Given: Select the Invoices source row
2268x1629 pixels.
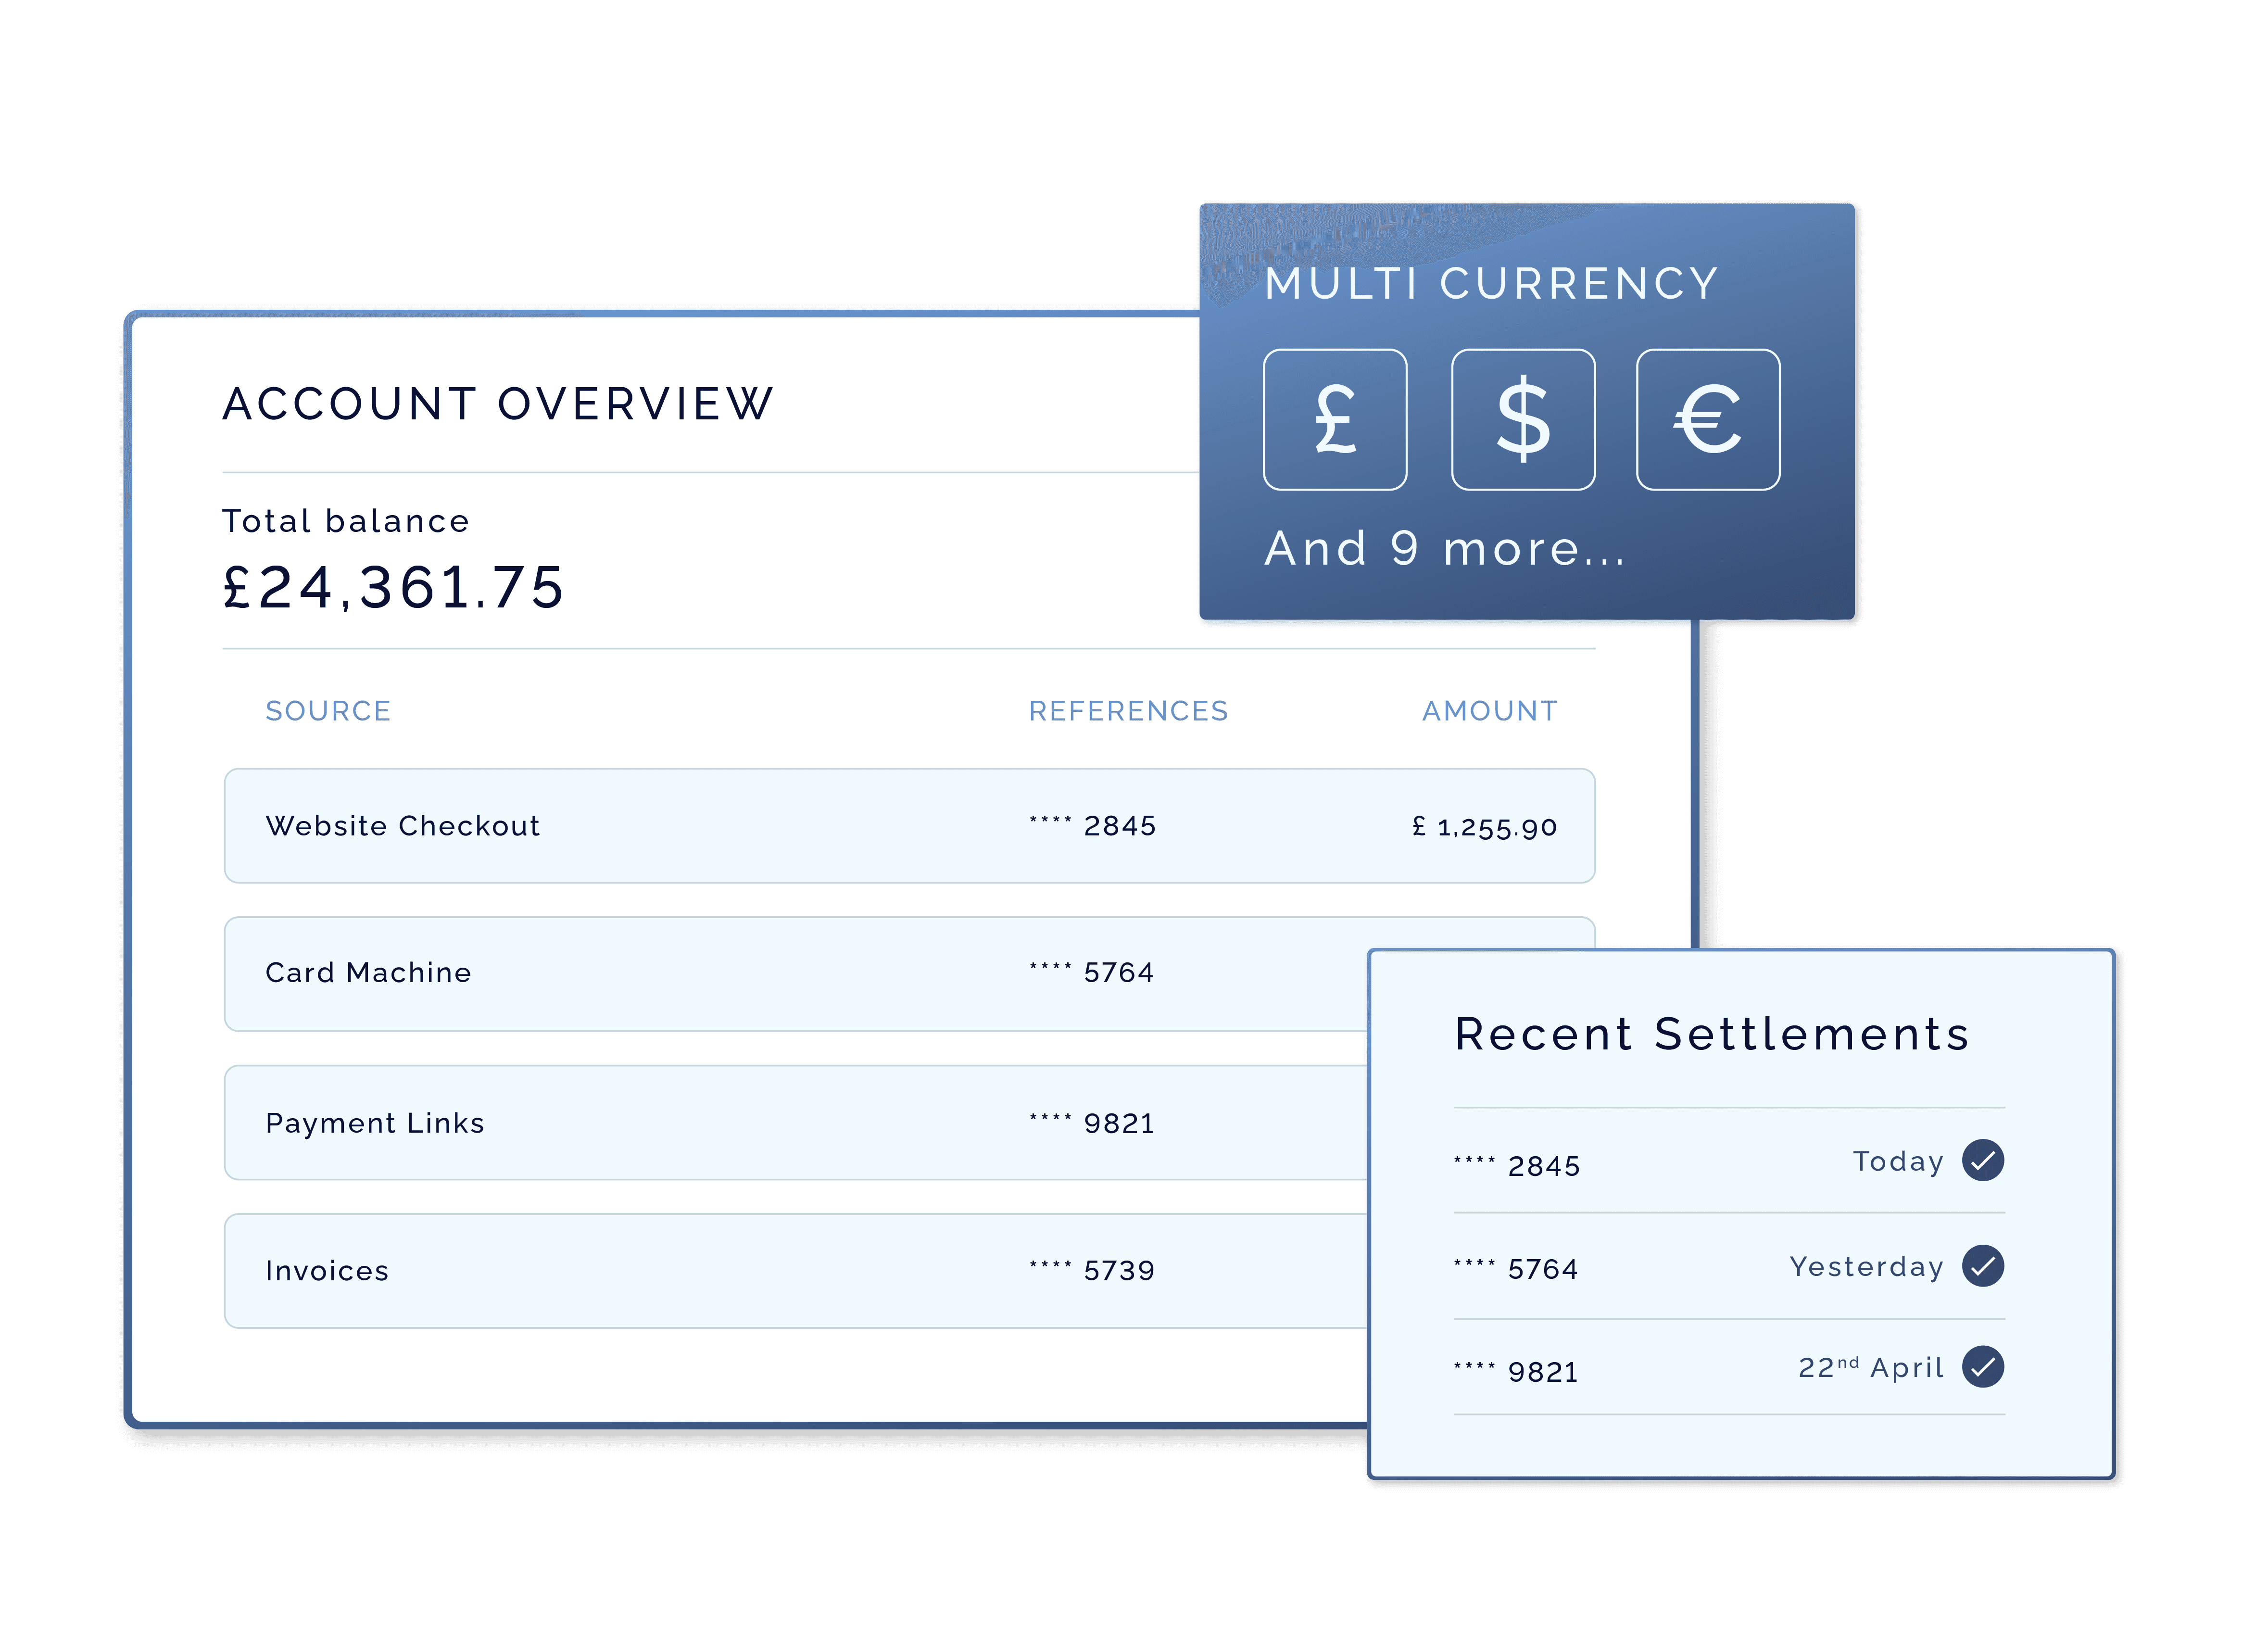Looking at the screenshot, I should (327, 1271).
